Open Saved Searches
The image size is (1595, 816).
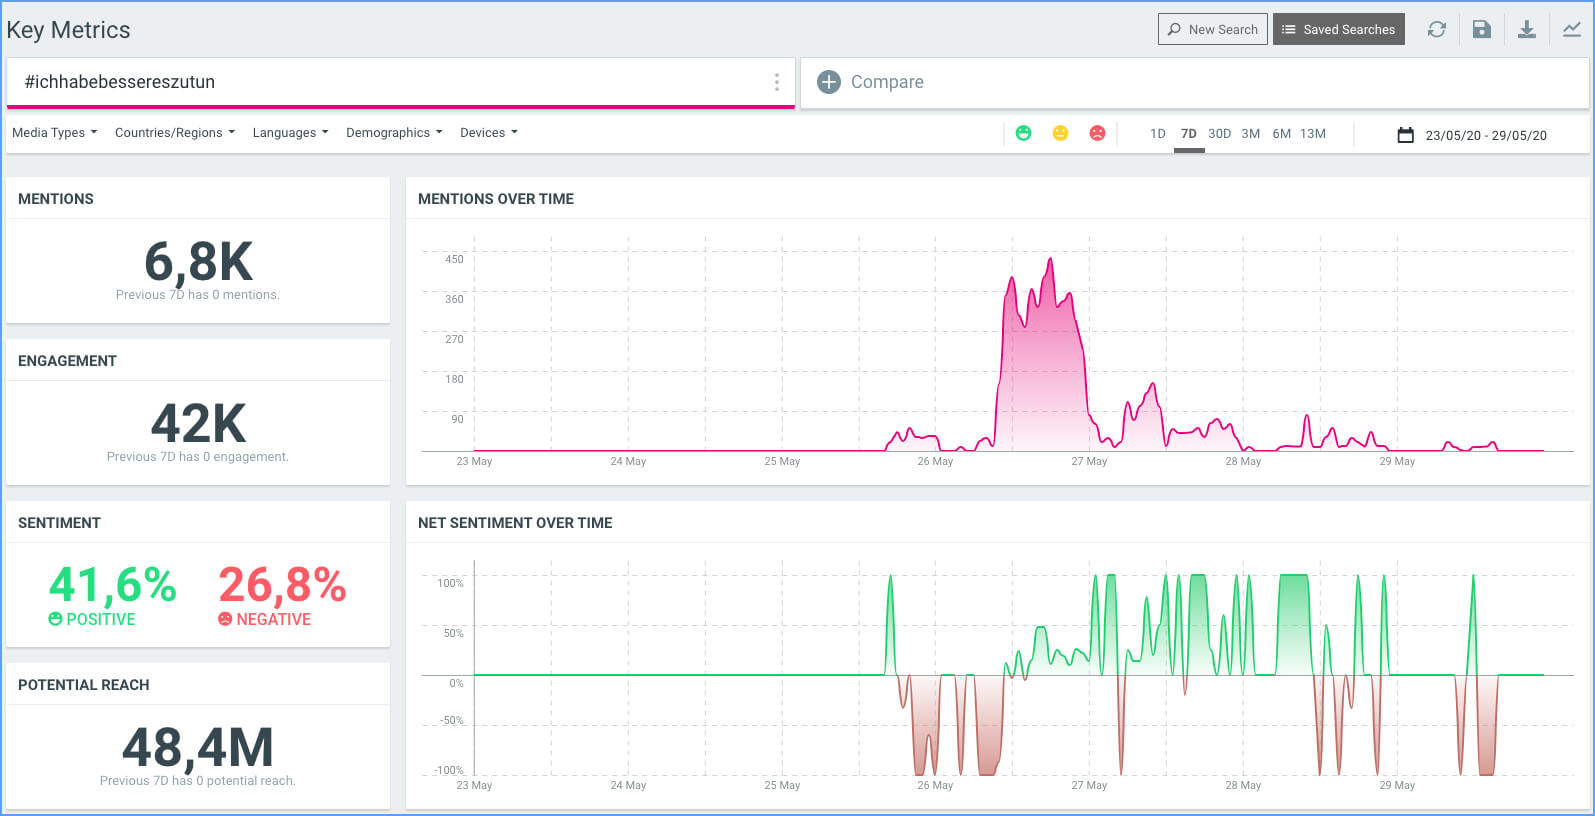coord(1338,30)
